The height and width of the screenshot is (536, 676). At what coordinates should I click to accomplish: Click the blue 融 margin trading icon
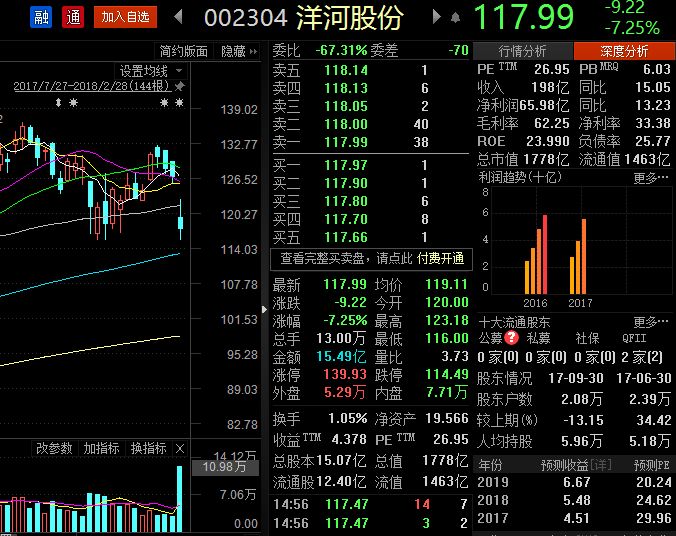pyautogui.click(x=41, y=17)
